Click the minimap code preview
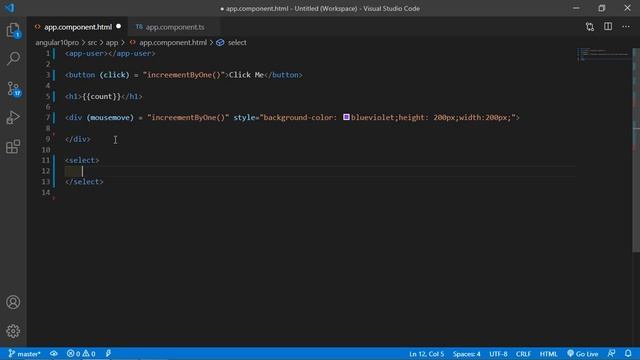This screenshot has width=640, height=360. point(603,54)
